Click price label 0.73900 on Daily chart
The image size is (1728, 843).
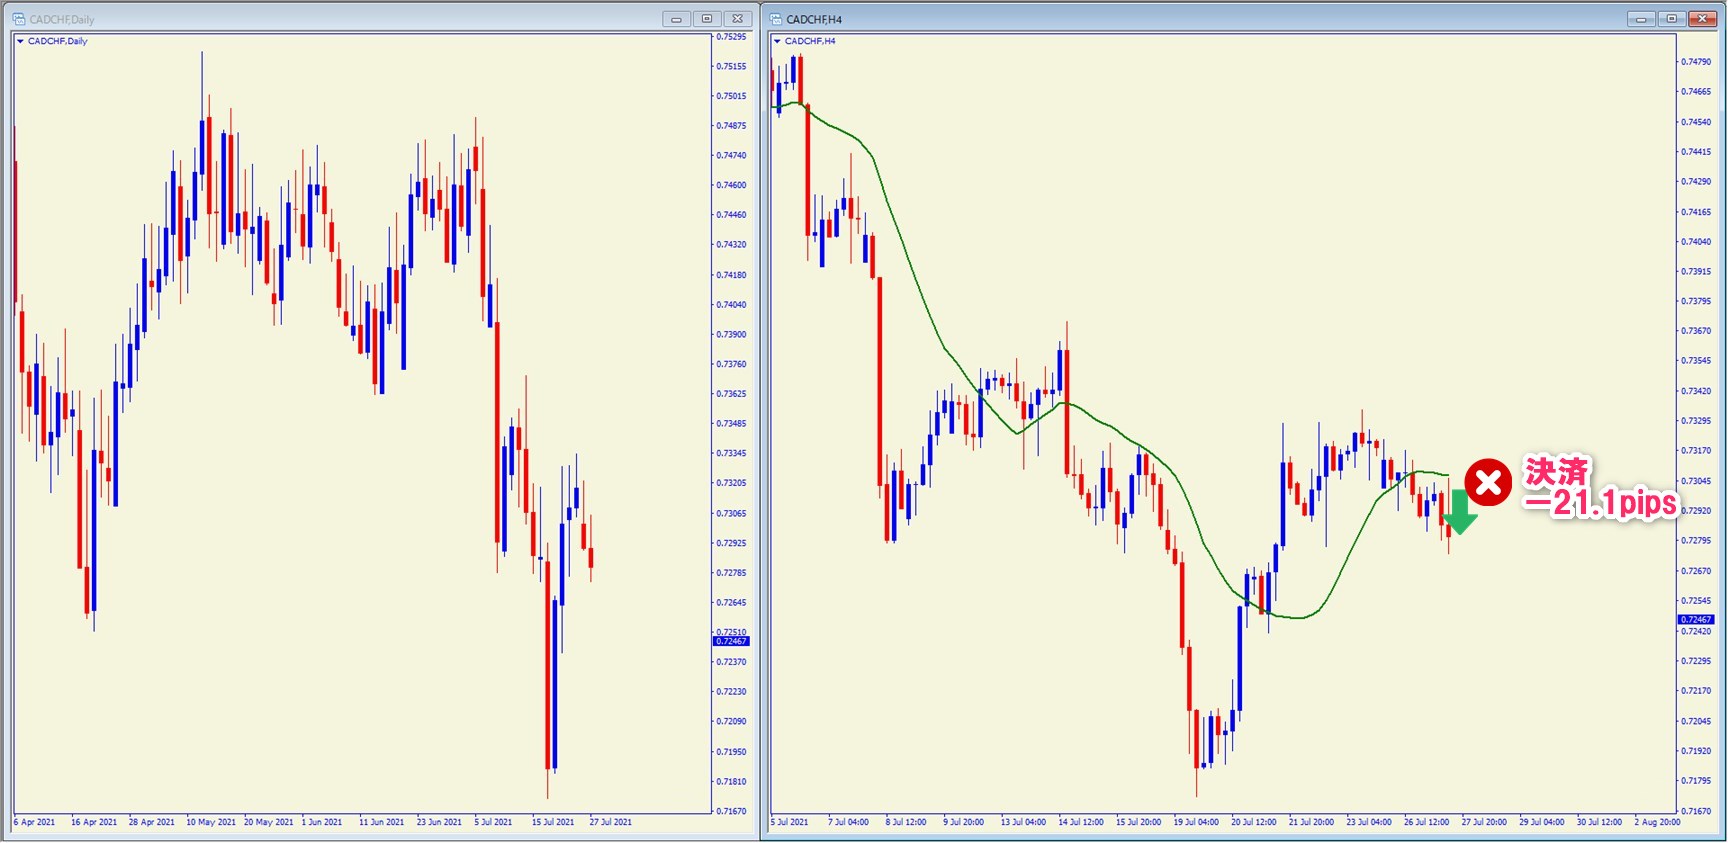pyautogui.click(x=731, y=334)
